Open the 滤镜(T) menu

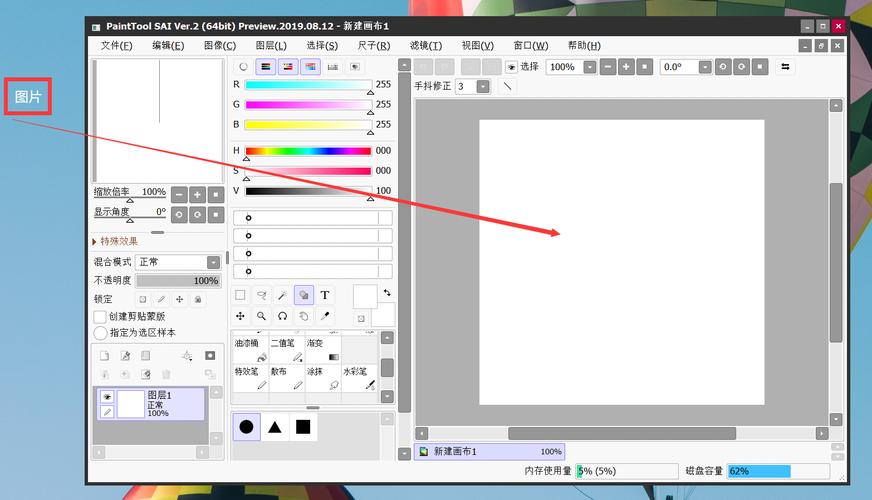click(425, 46)
